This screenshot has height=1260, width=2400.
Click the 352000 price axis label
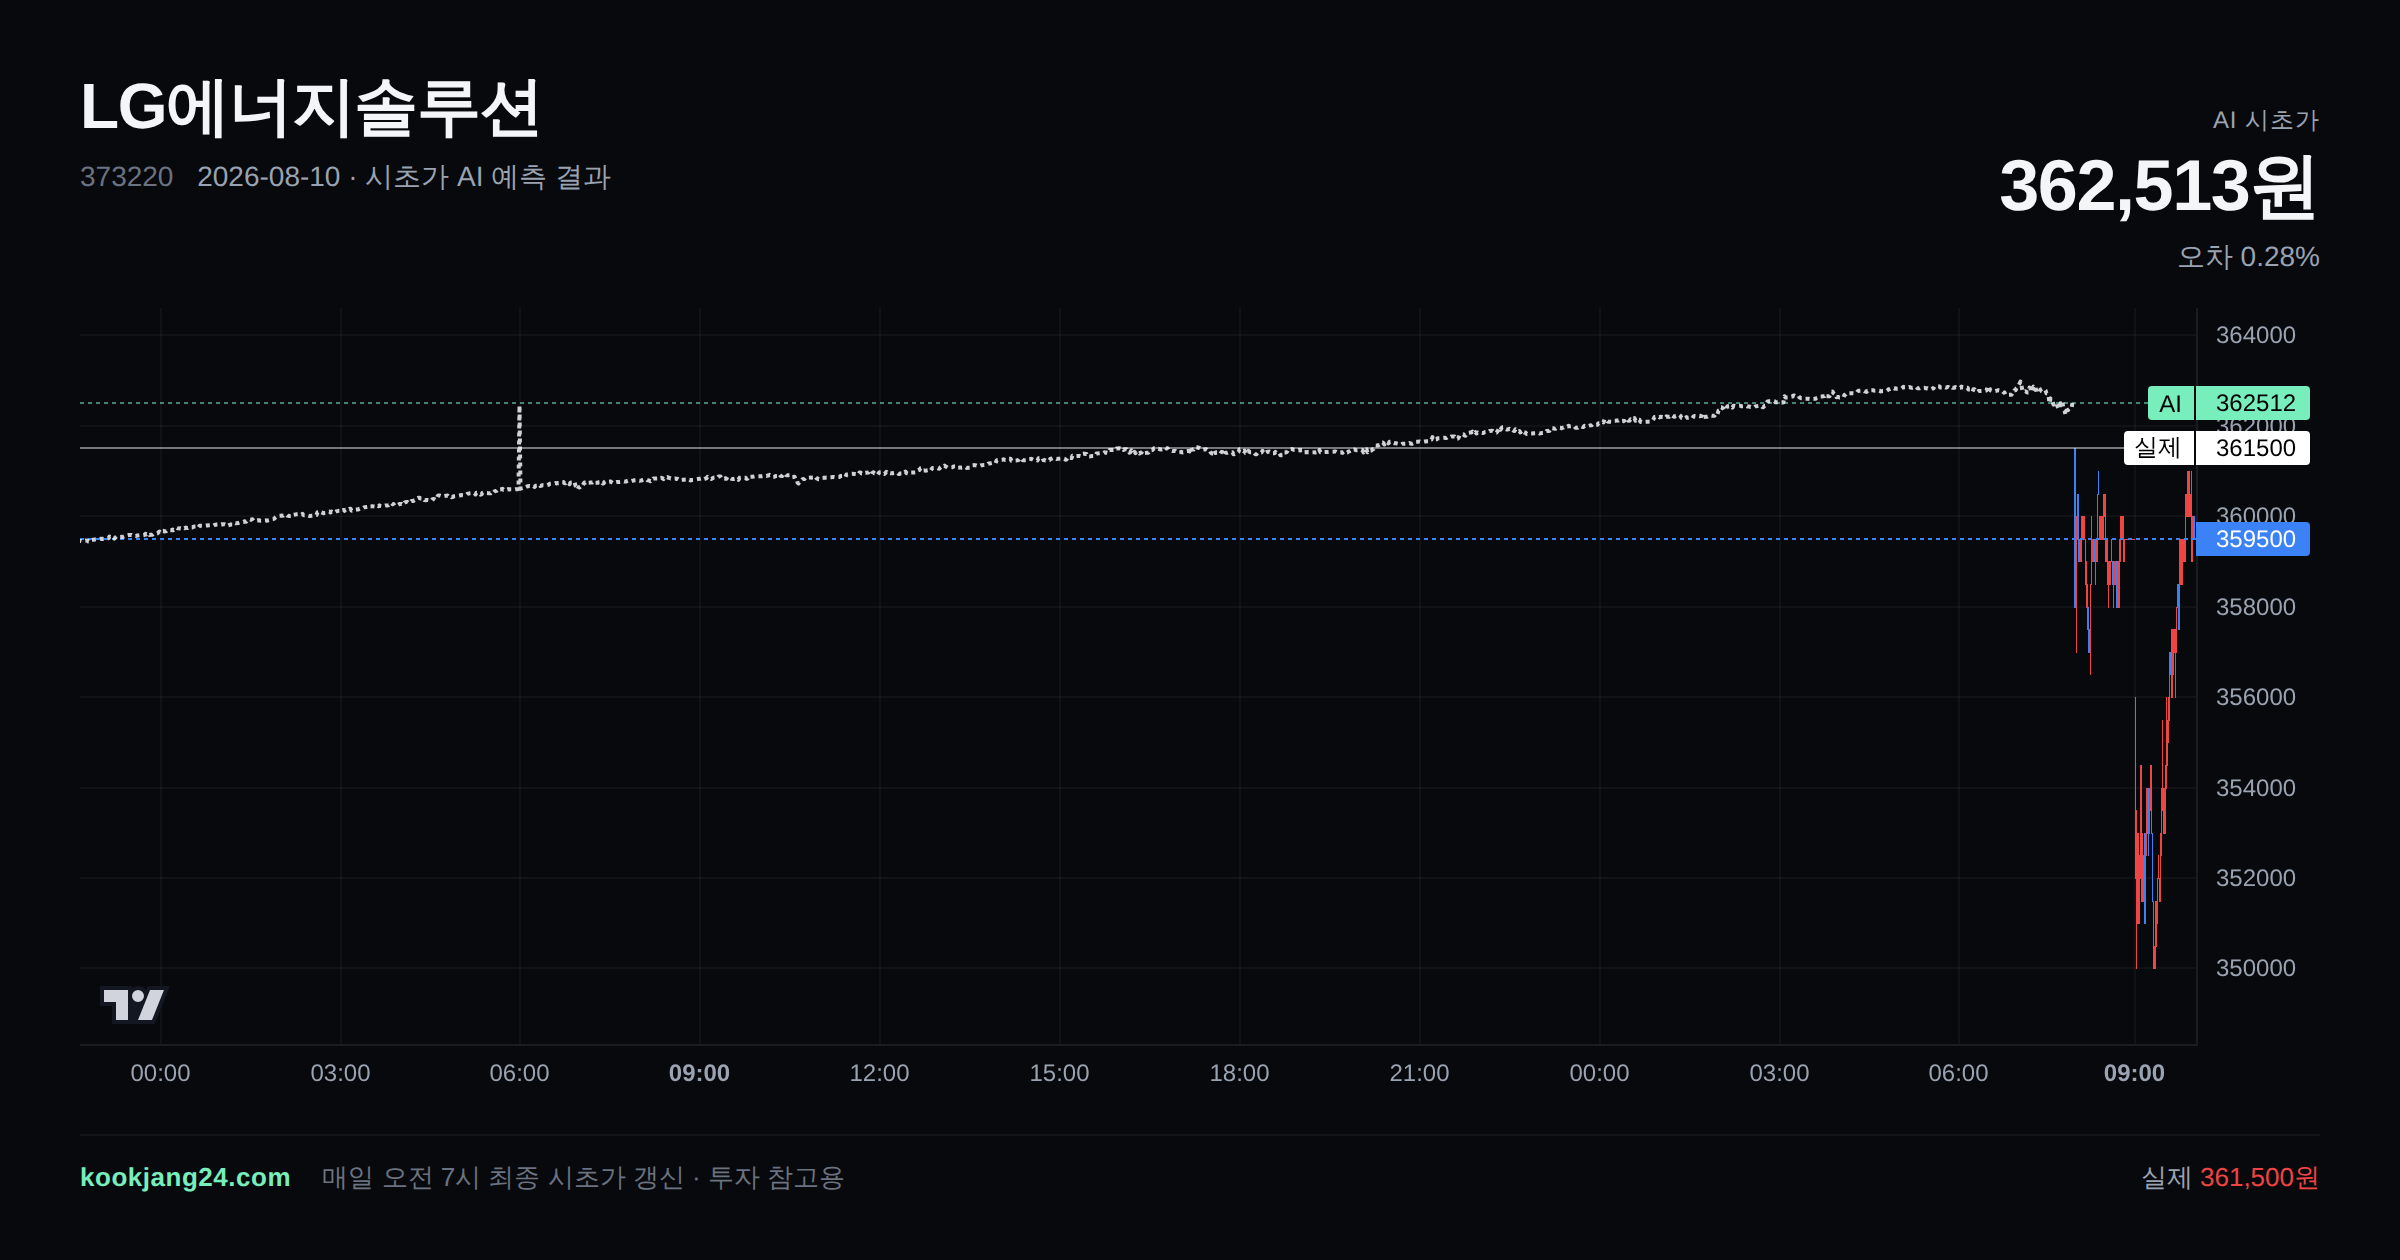click(2255, 878)
